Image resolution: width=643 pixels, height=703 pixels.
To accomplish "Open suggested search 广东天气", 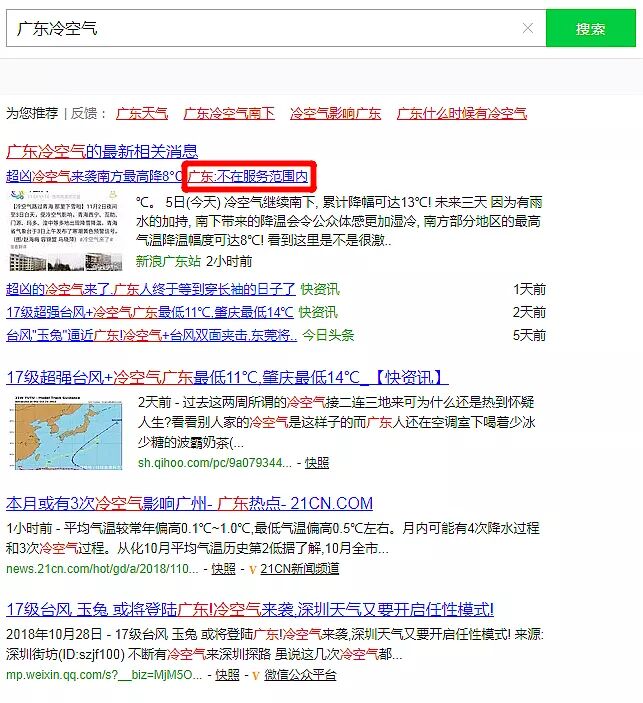I will [142, 113].
